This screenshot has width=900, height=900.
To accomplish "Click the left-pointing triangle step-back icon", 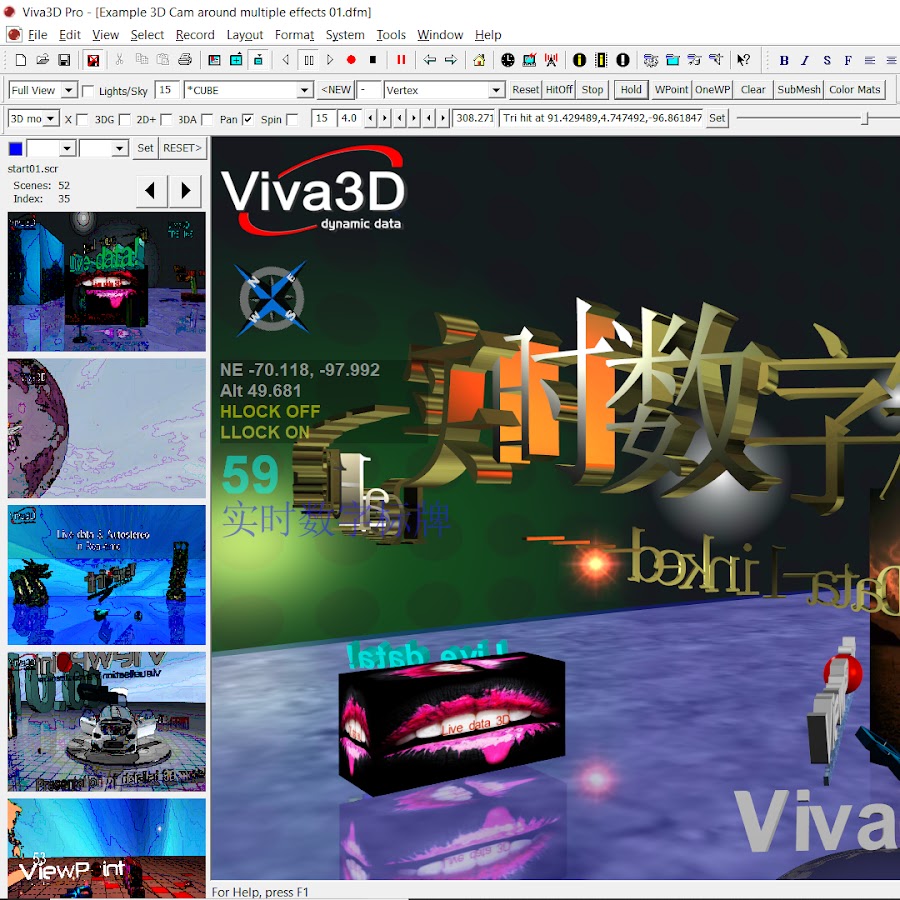I will click(x=285, y=60).
